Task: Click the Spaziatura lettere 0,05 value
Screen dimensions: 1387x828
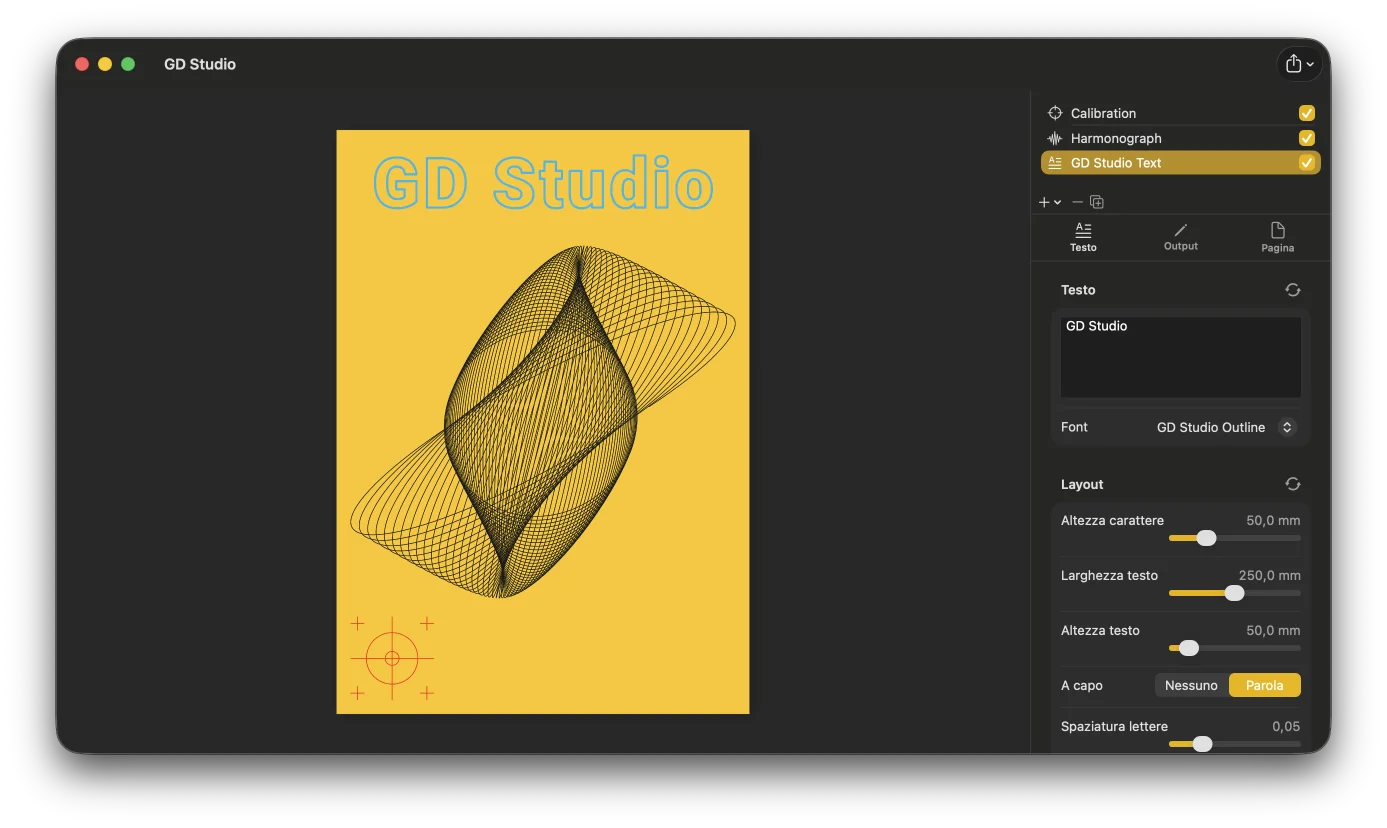Action: pyautogui.click(x=1286, y=726)
